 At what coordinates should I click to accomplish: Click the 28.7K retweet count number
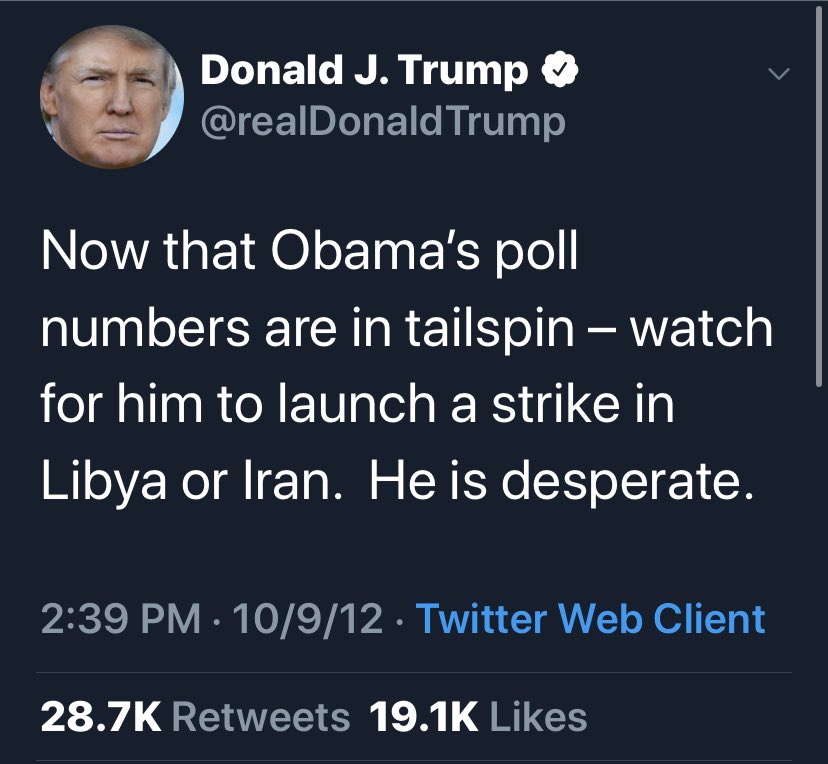pyautogui.click(x=98, y=716)
